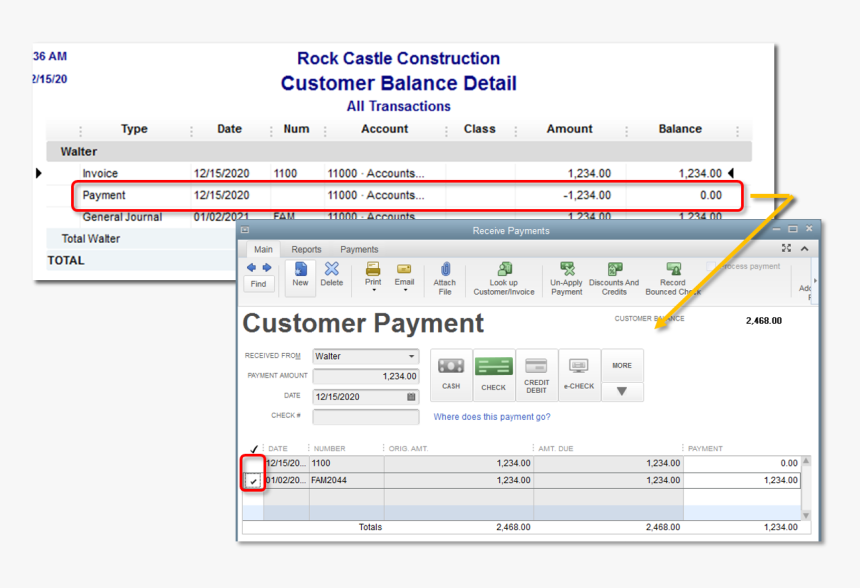
Task: Expand the Print dropdown arrow
Action: pos(374,290)
